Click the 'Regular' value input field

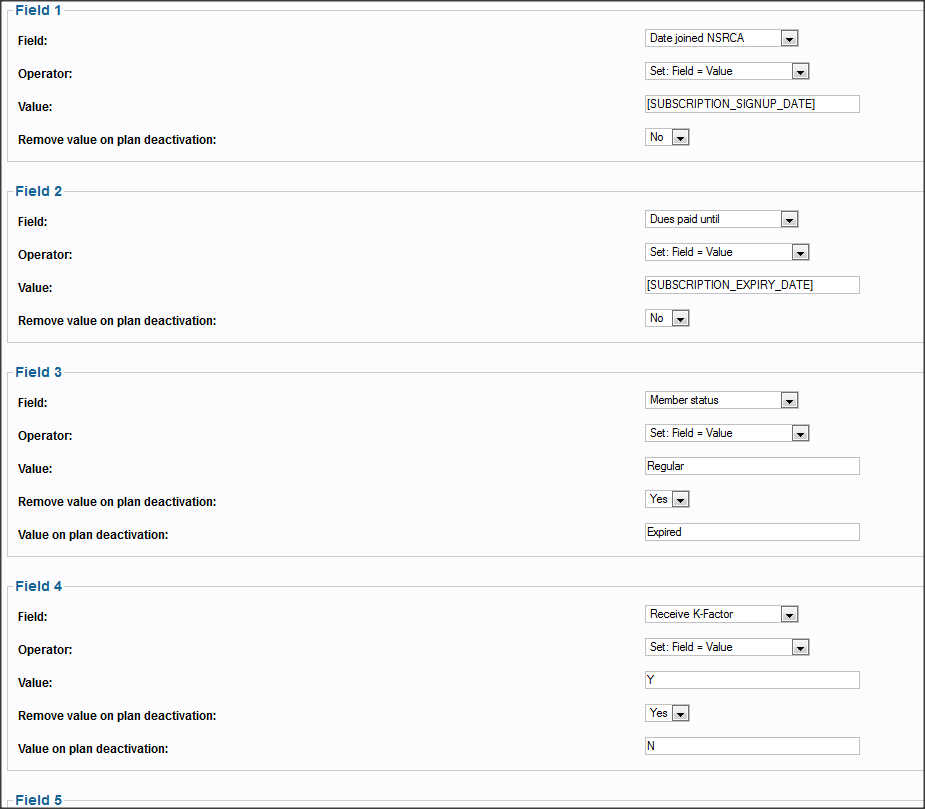click(752, 466)
